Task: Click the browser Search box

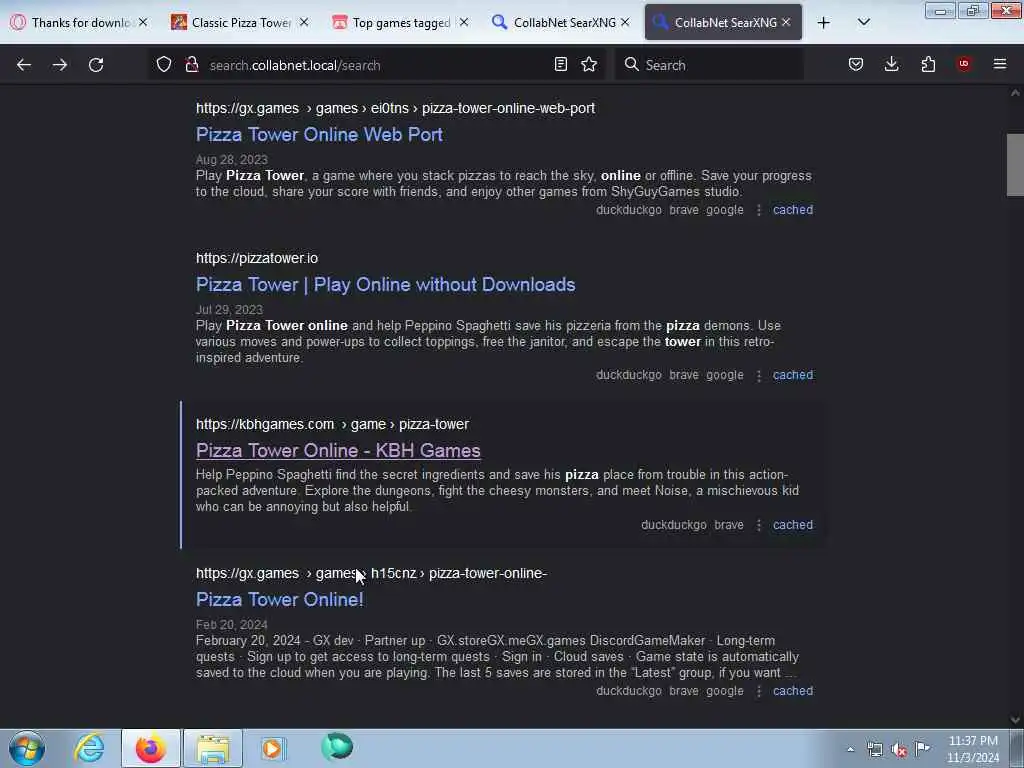Action: tap(709, 65)
